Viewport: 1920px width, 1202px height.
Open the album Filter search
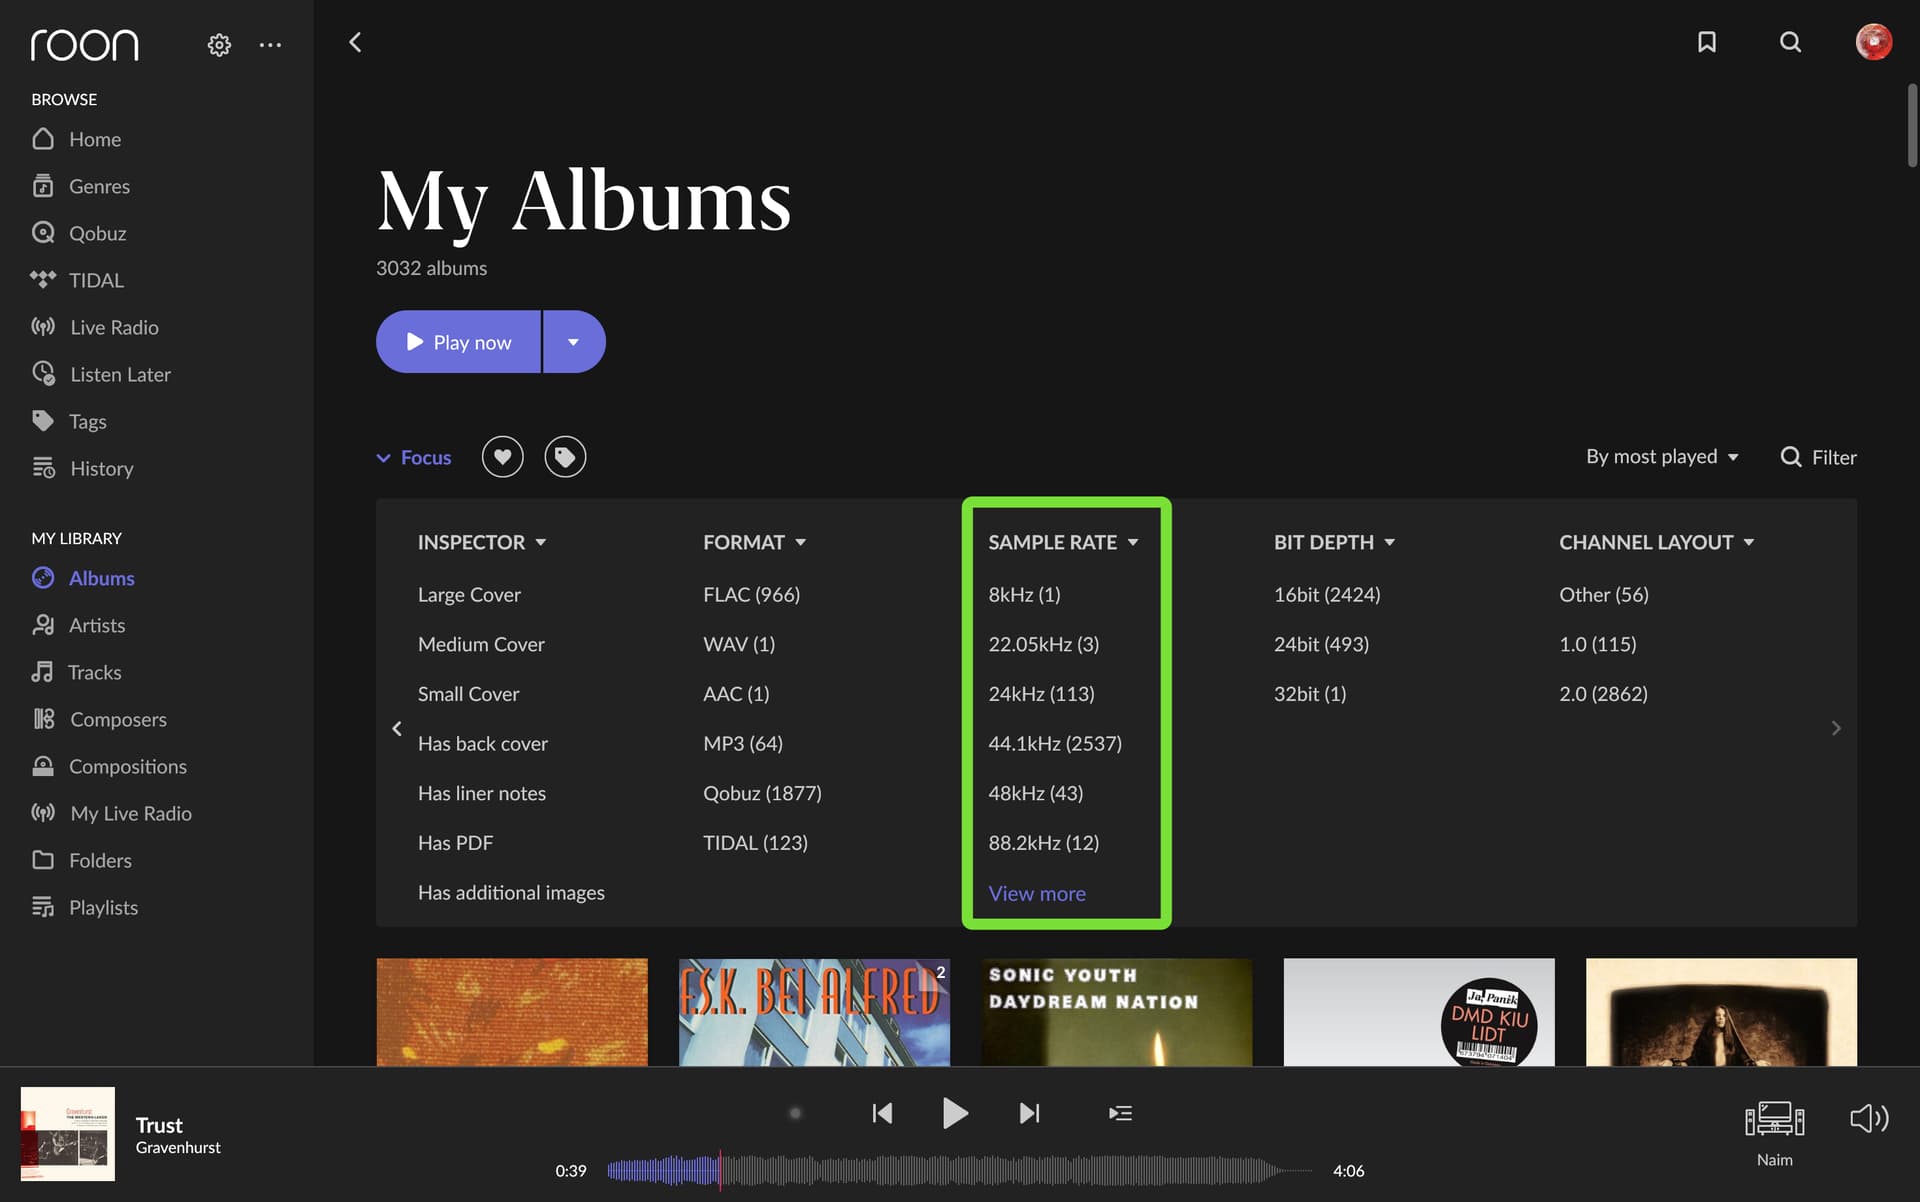click(x=1818, y=457)
